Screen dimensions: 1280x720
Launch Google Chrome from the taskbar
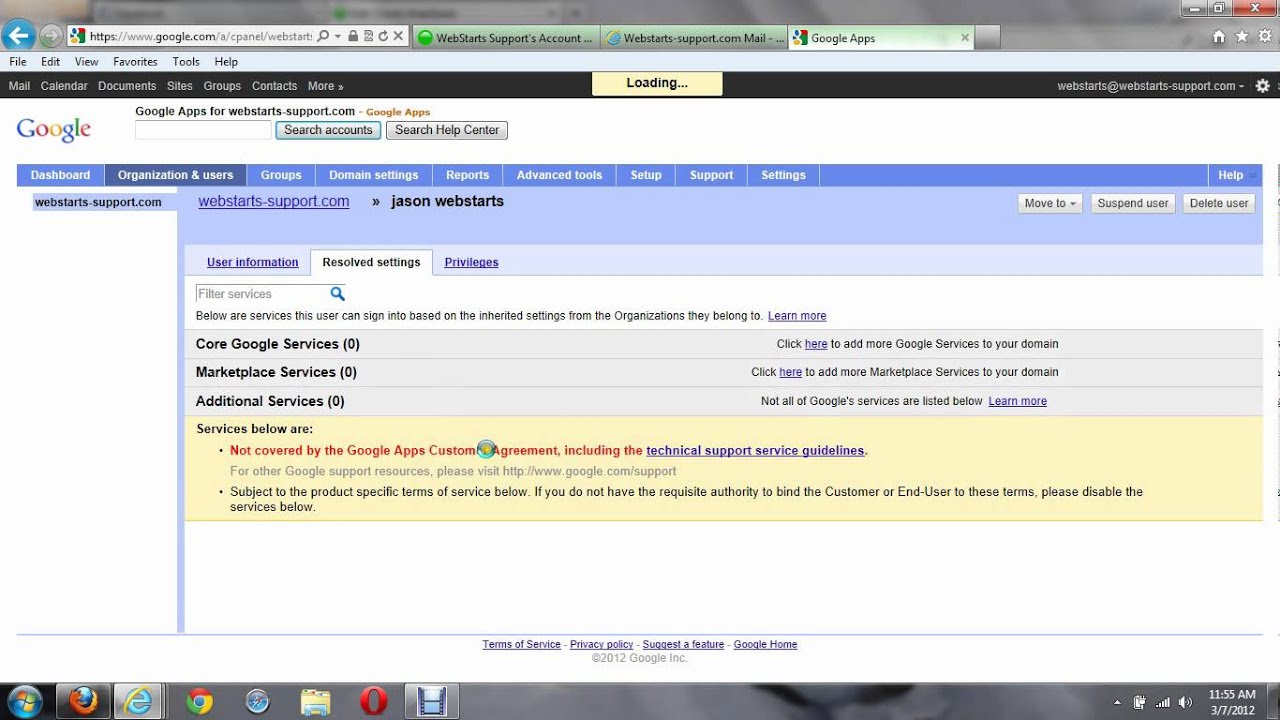pos(199,702)
